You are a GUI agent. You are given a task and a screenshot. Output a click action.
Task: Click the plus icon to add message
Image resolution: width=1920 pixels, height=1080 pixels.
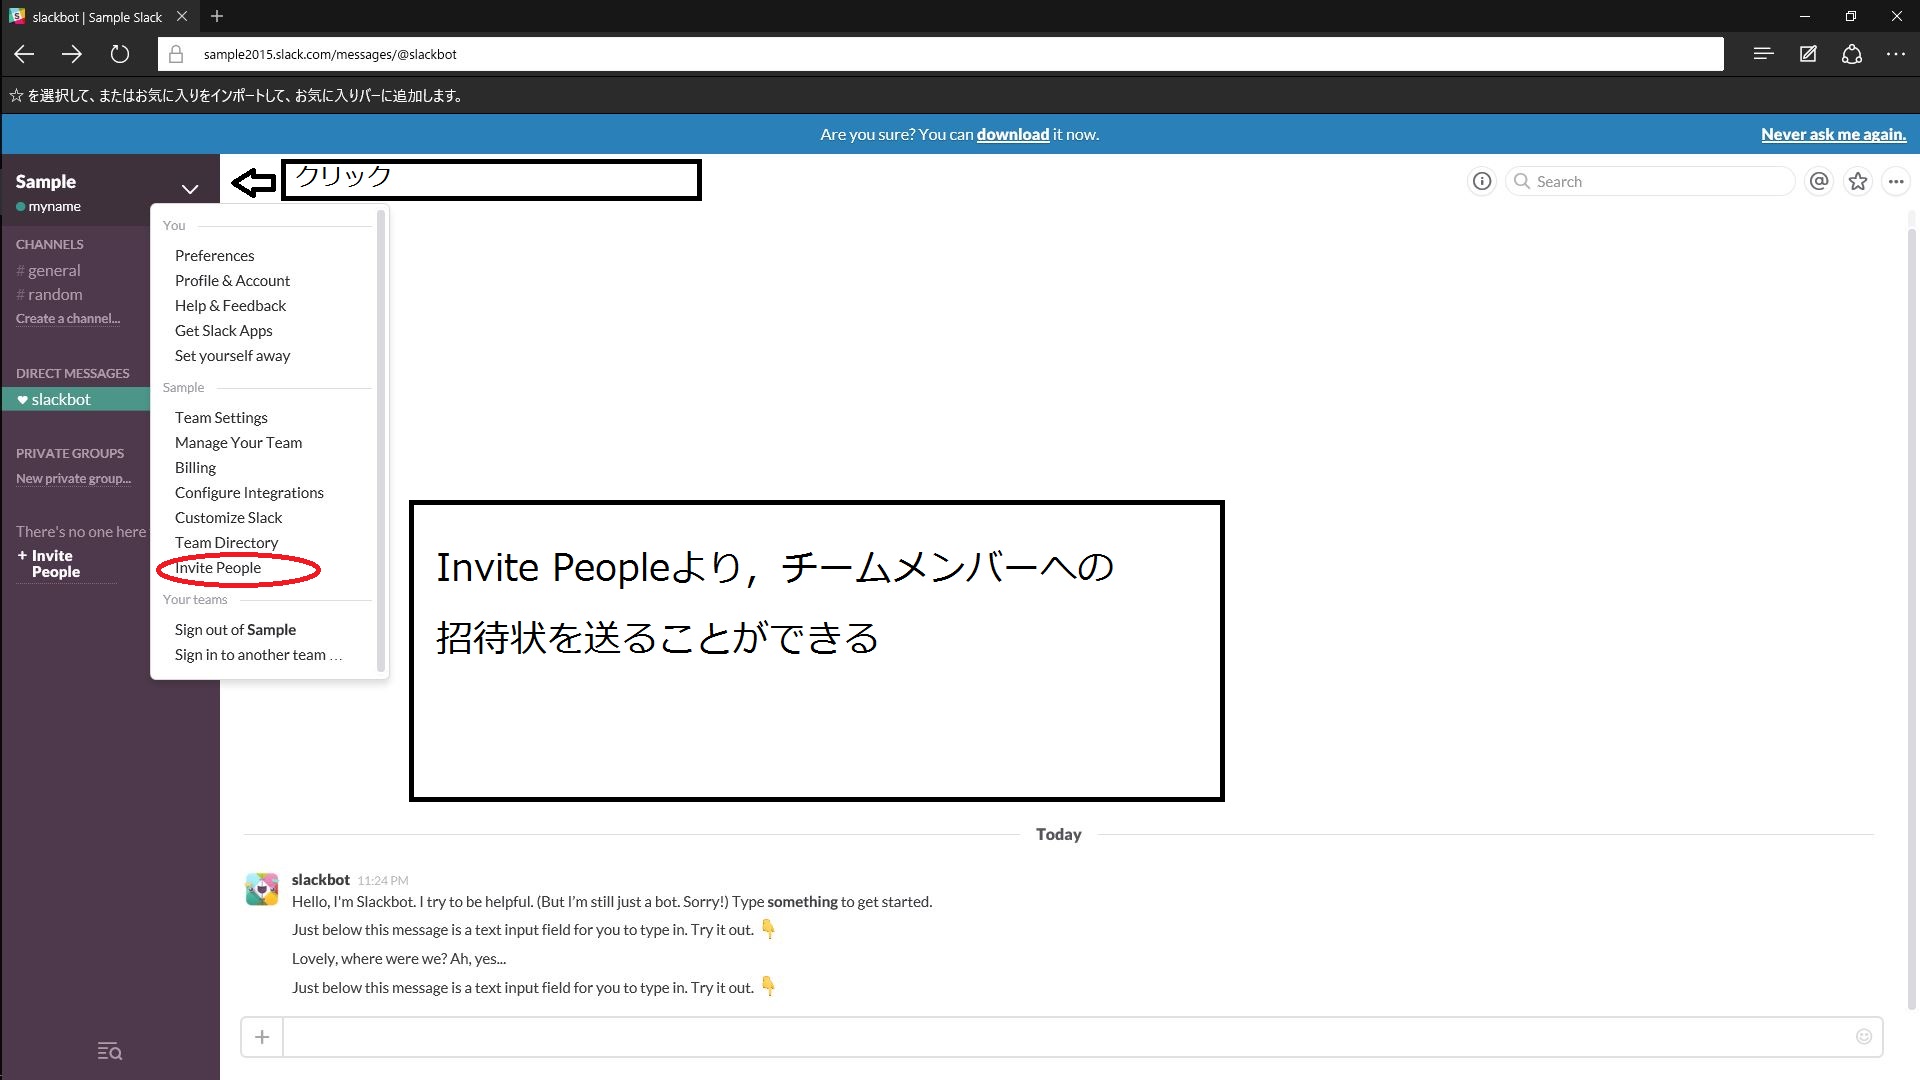(262, 1038)
